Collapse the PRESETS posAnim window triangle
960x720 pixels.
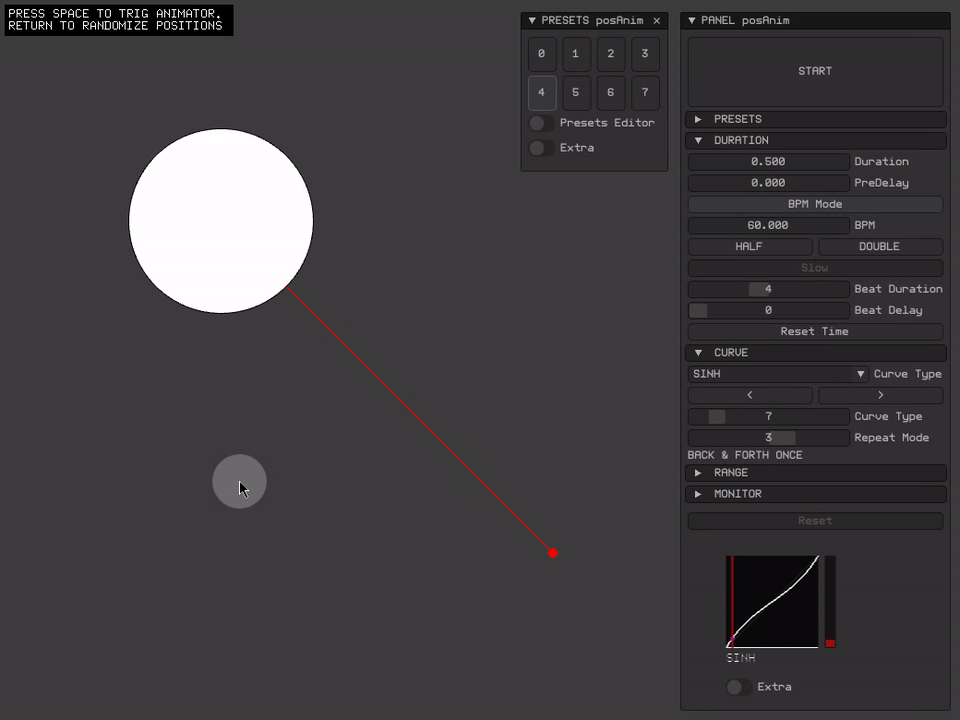(x=532, y=21)
